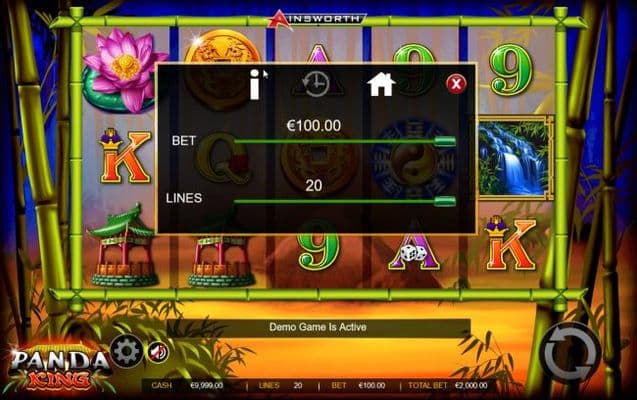This screenshot has width=637, height=400.
Task: Click the Ainsworth logo at top
Action: [318, 19]
